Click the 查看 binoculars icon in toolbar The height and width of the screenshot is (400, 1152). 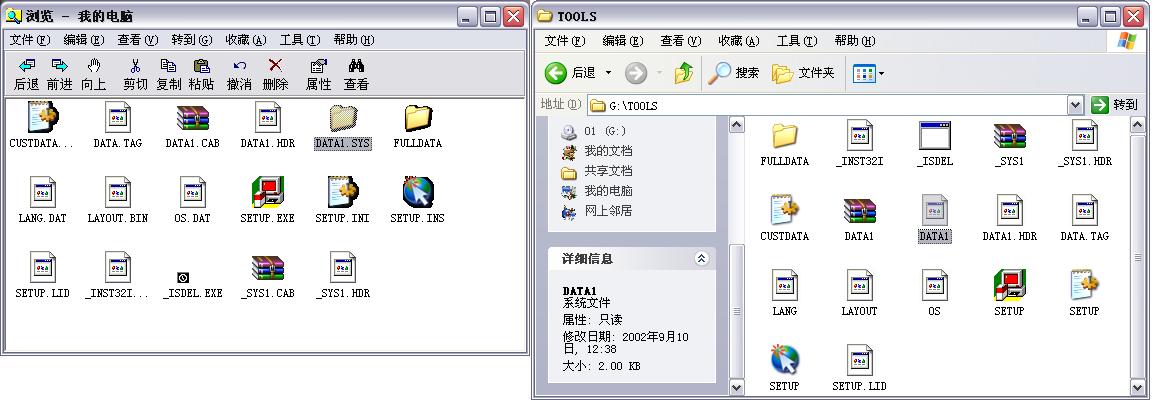[x=356, y=66]
